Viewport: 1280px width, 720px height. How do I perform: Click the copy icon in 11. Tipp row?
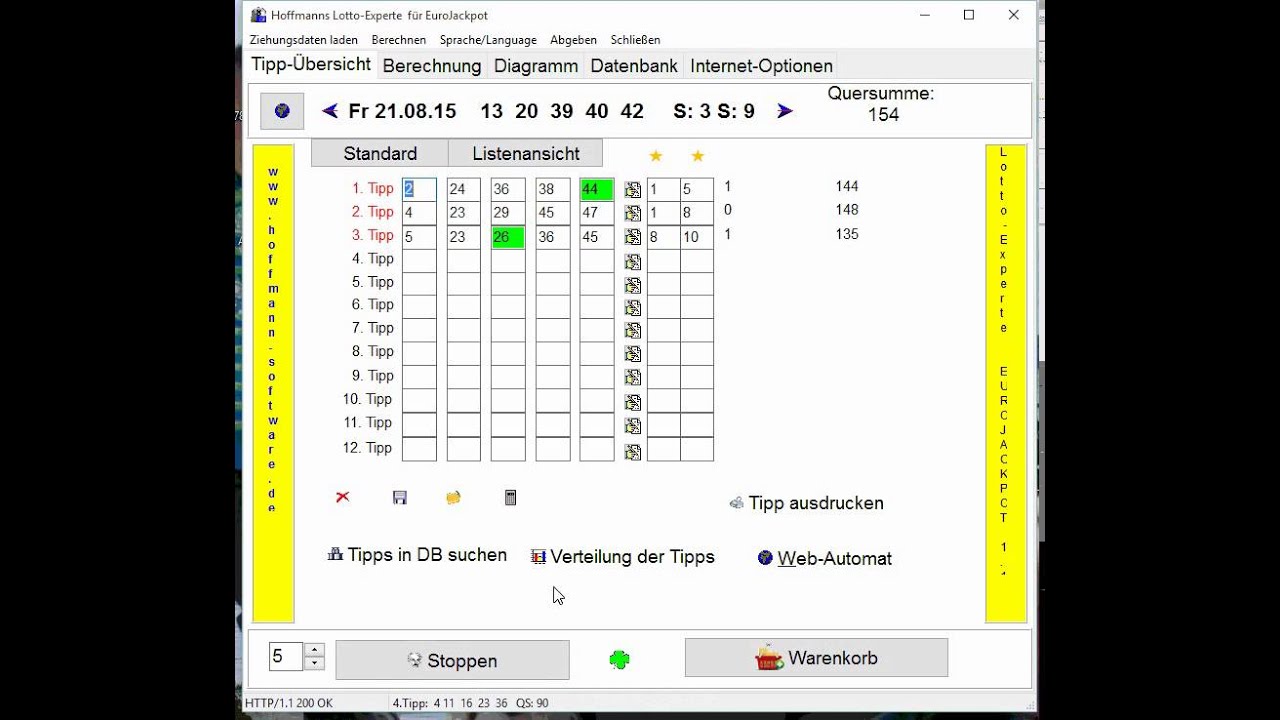coord(632,426)
